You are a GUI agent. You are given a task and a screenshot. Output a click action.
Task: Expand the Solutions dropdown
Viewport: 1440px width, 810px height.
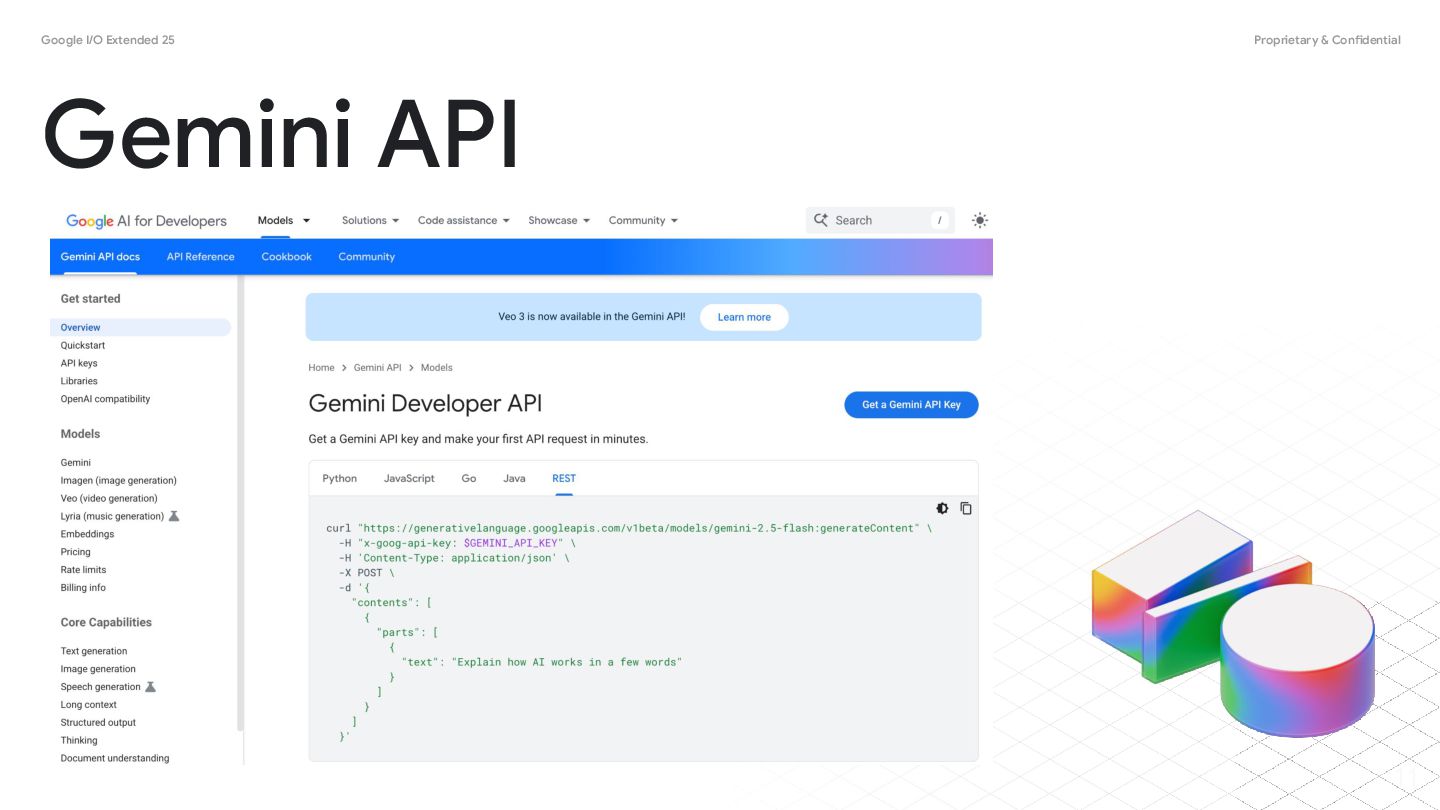click(370, 220)
